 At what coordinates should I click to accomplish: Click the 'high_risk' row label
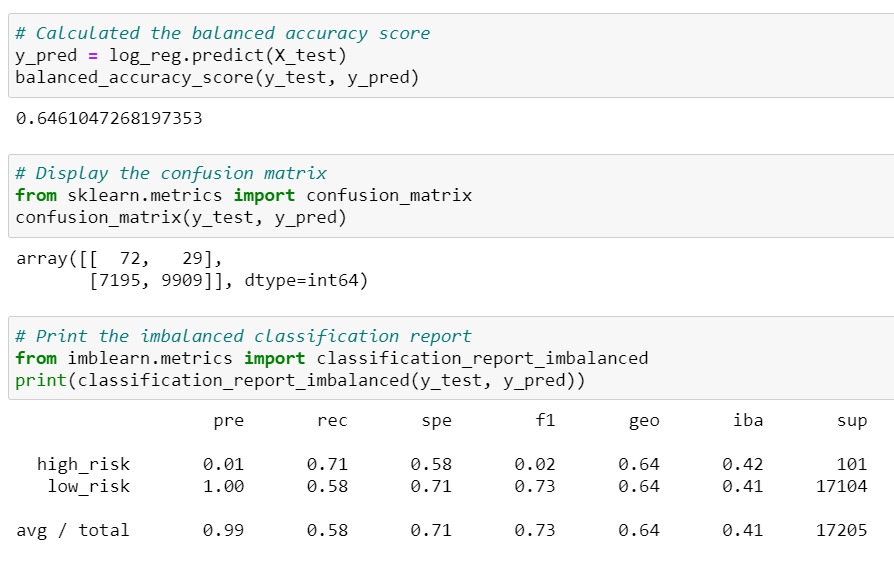pyautogui.click(x=83, y=464)
